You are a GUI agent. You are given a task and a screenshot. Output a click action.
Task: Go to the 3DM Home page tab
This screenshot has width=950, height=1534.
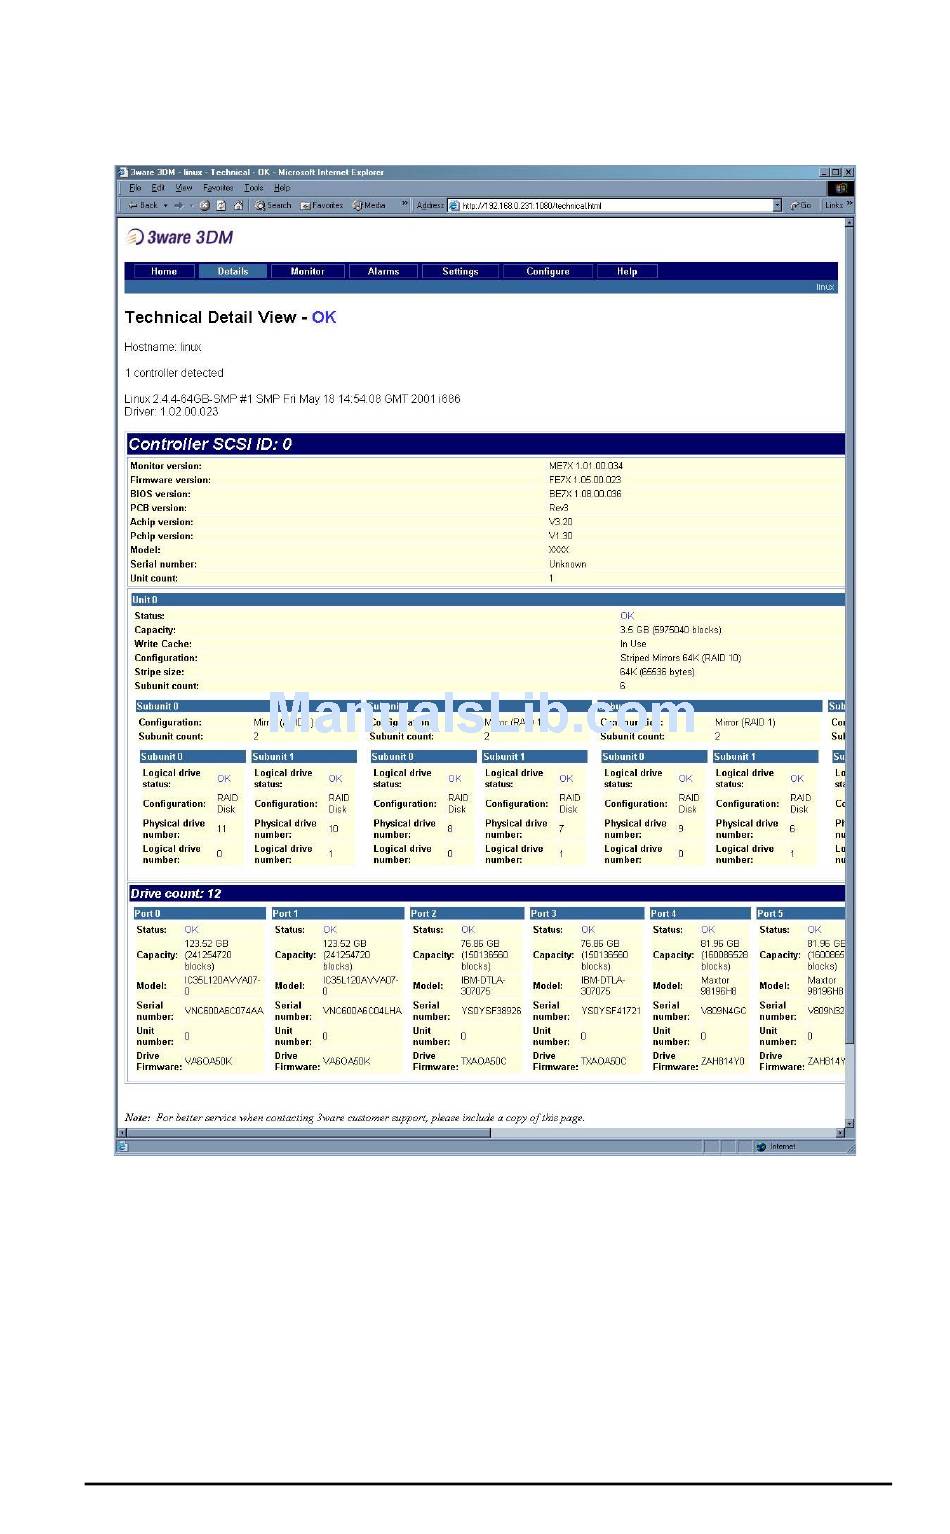[164, 271]
